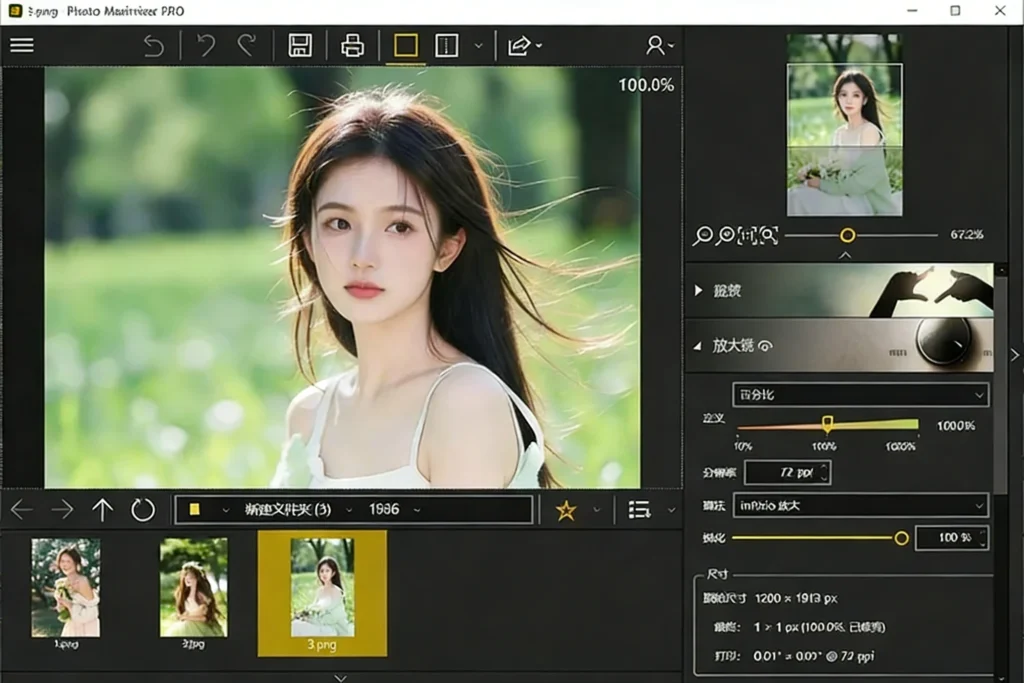This screenshot has height=683, width=1024.
Task: Click the refresh folder icon
Action: pyautogui.click(x=143, y=510)
